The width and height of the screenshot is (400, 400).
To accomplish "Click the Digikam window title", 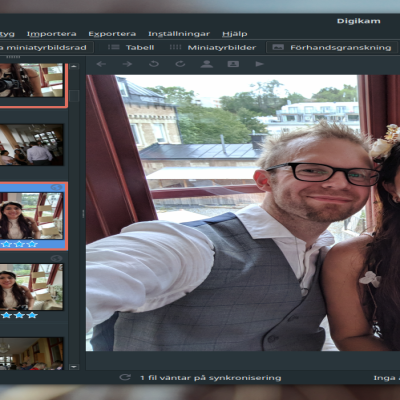I will click(x=358, y=21).
